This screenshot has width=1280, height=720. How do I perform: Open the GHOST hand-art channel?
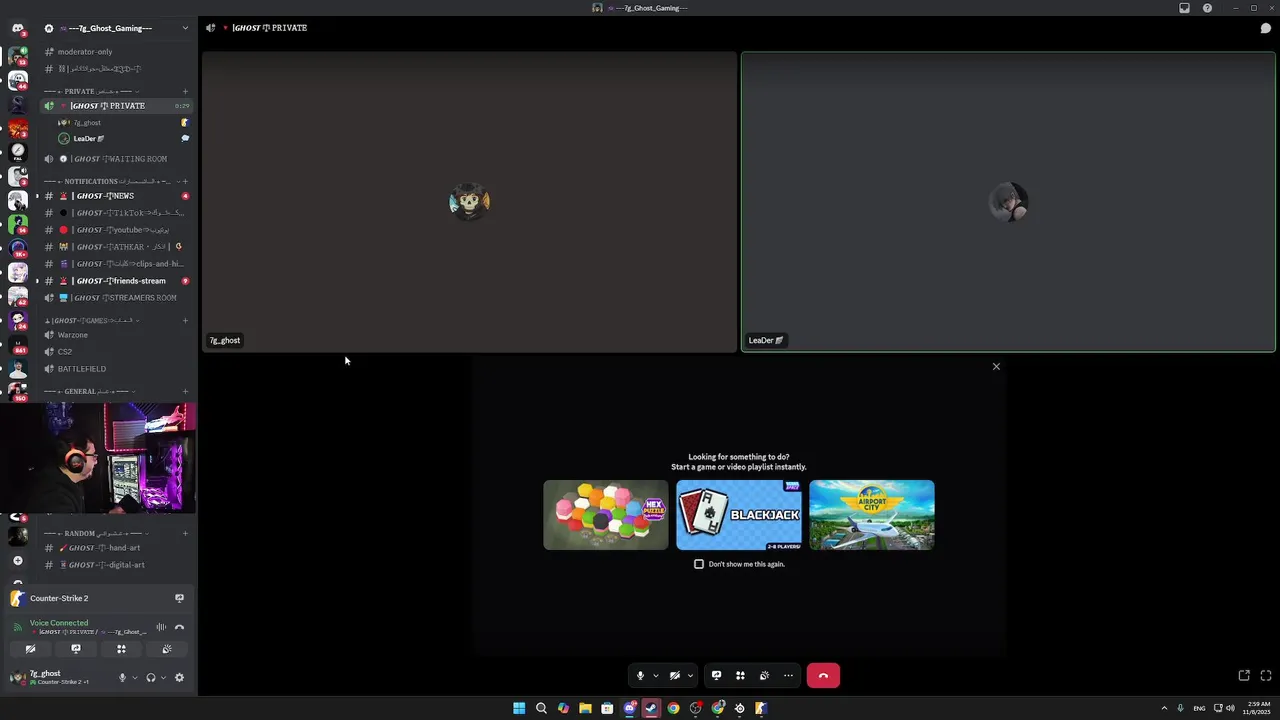[116, 548]
